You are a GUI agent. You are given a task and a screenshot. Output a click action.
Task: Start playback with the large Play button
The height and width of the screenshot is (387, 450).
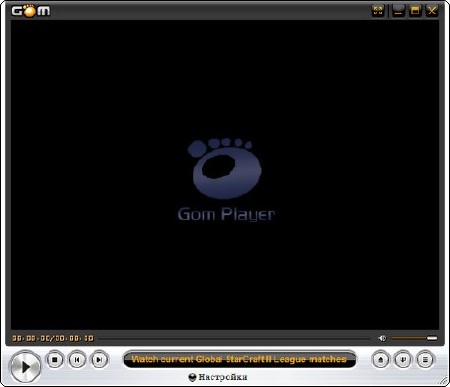25,367
